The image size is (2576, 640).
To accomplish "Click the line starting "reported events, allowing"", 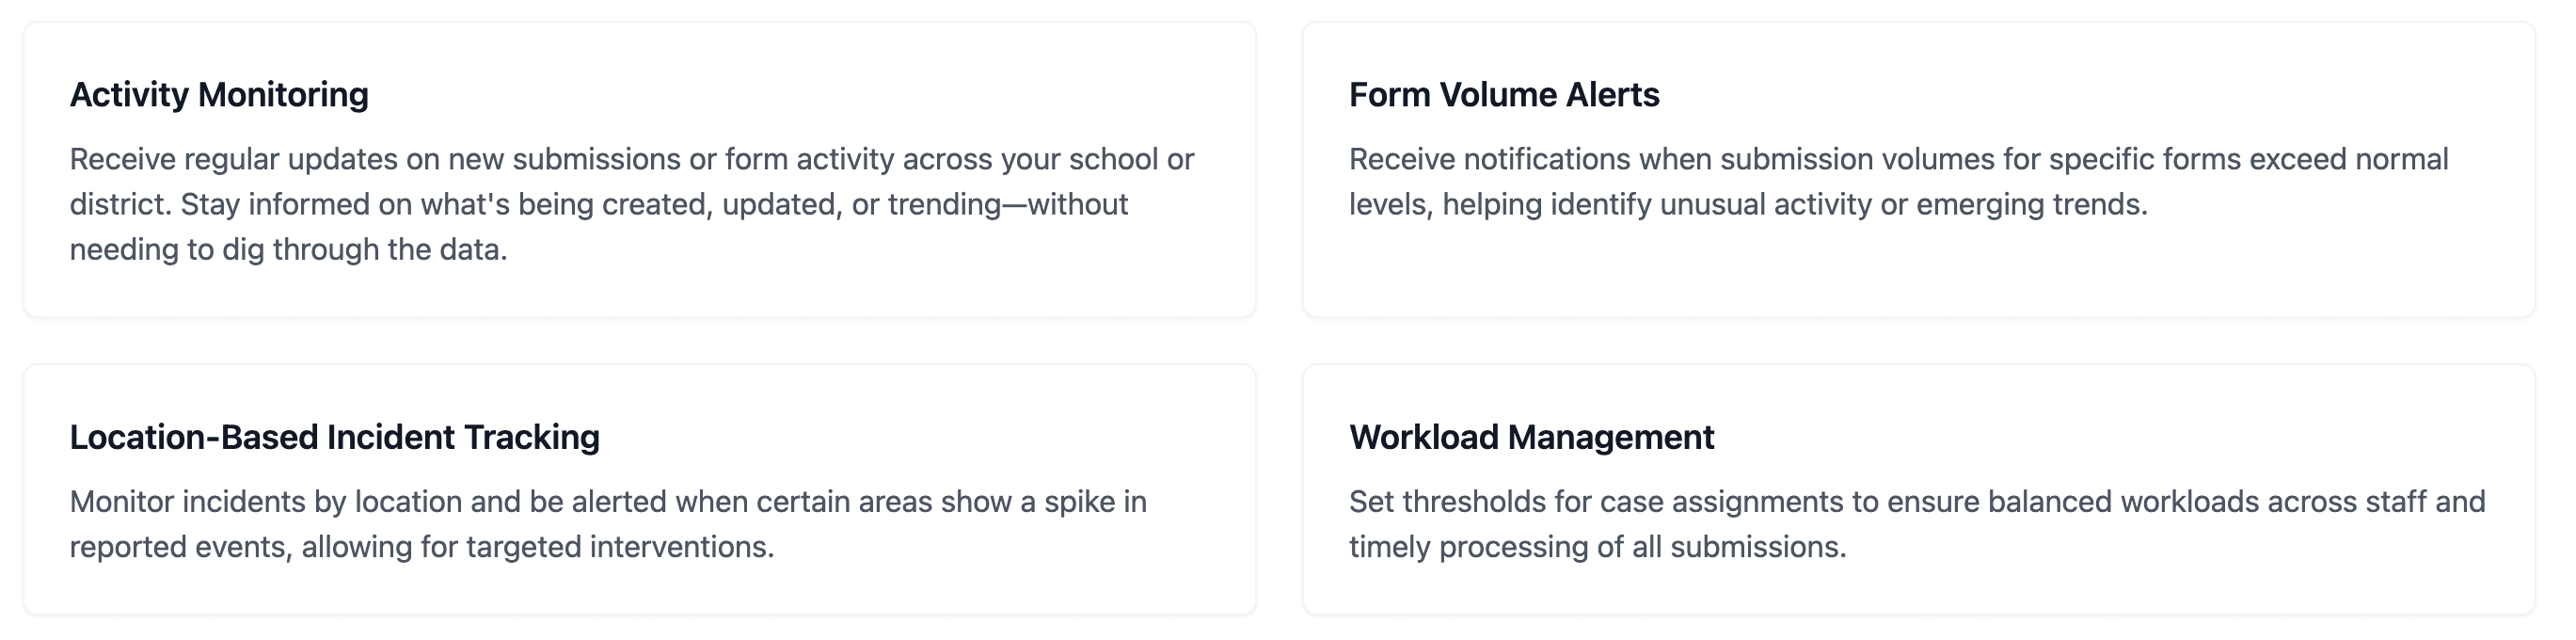I will click(422, 547).
